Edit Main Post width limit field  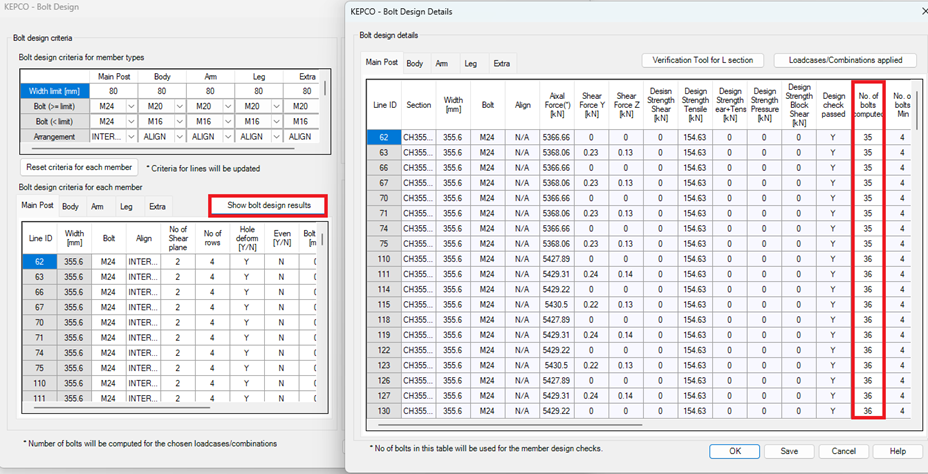pyautogui.click(x=115, y=91)
